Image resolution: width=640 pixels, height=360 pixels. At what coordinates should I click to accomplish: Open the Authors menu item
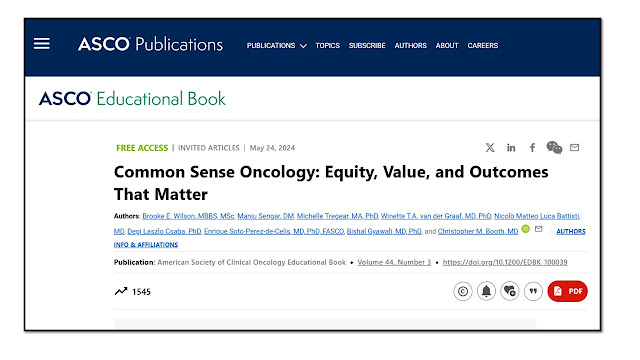point(410,46)
